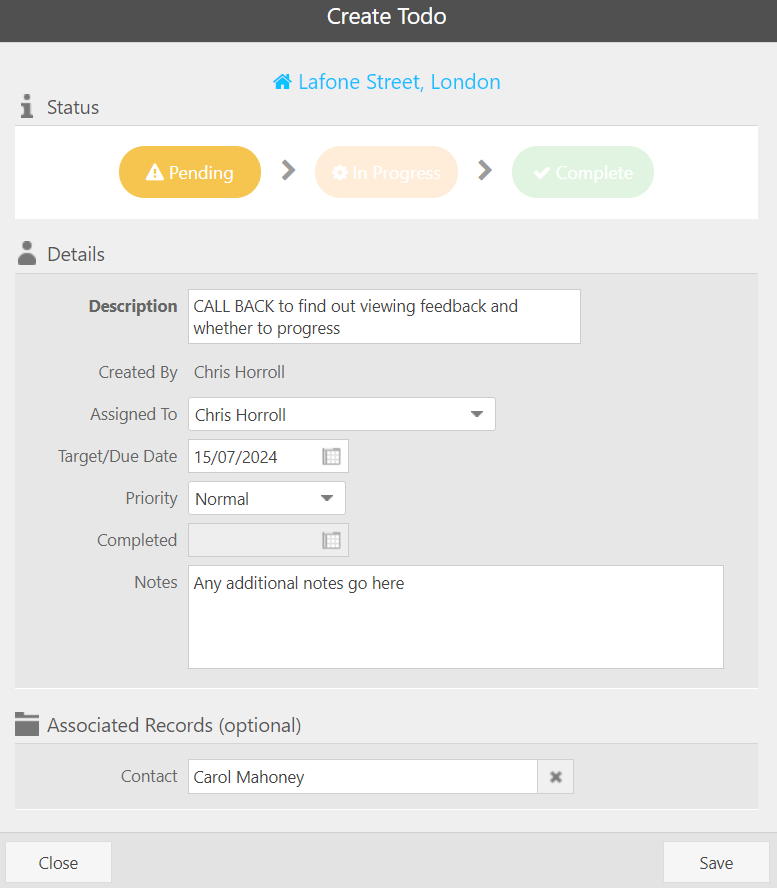The width and height of the screenshot is (777, 888).
Task: Click the Created By value Chris Horroll
Action: tap(240, 372)
